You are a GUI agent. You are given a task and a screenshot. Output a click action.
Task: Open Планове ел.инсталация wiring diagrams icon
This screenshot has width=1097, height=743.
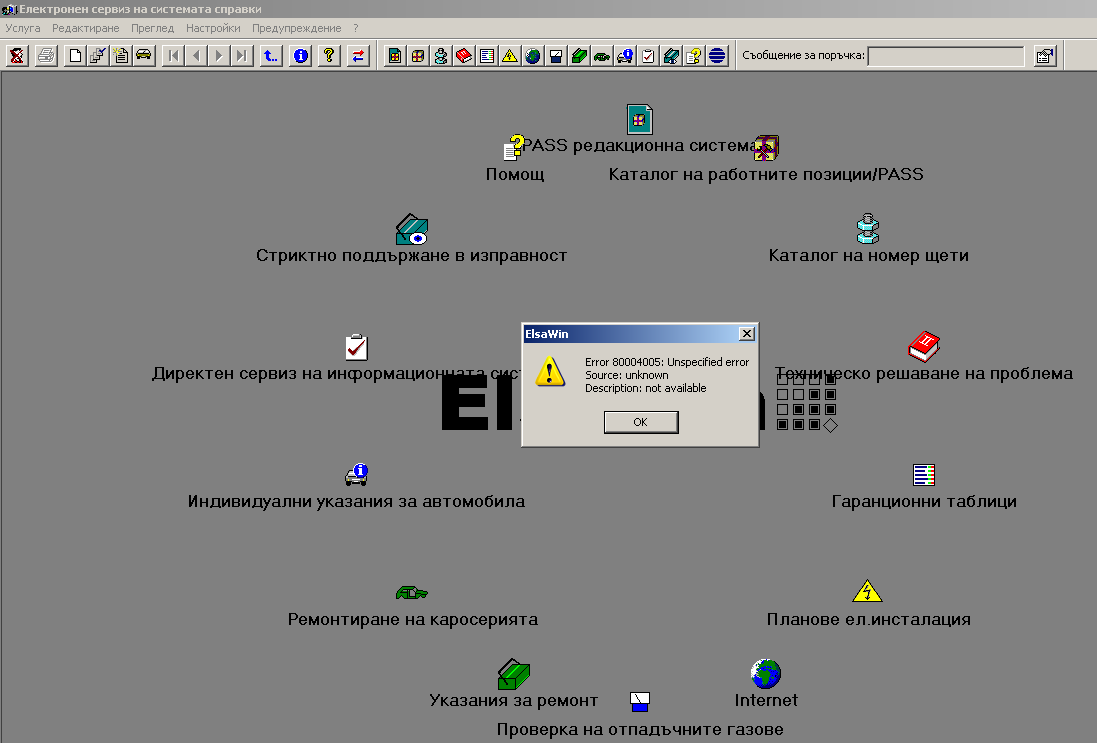click(867, 592)
